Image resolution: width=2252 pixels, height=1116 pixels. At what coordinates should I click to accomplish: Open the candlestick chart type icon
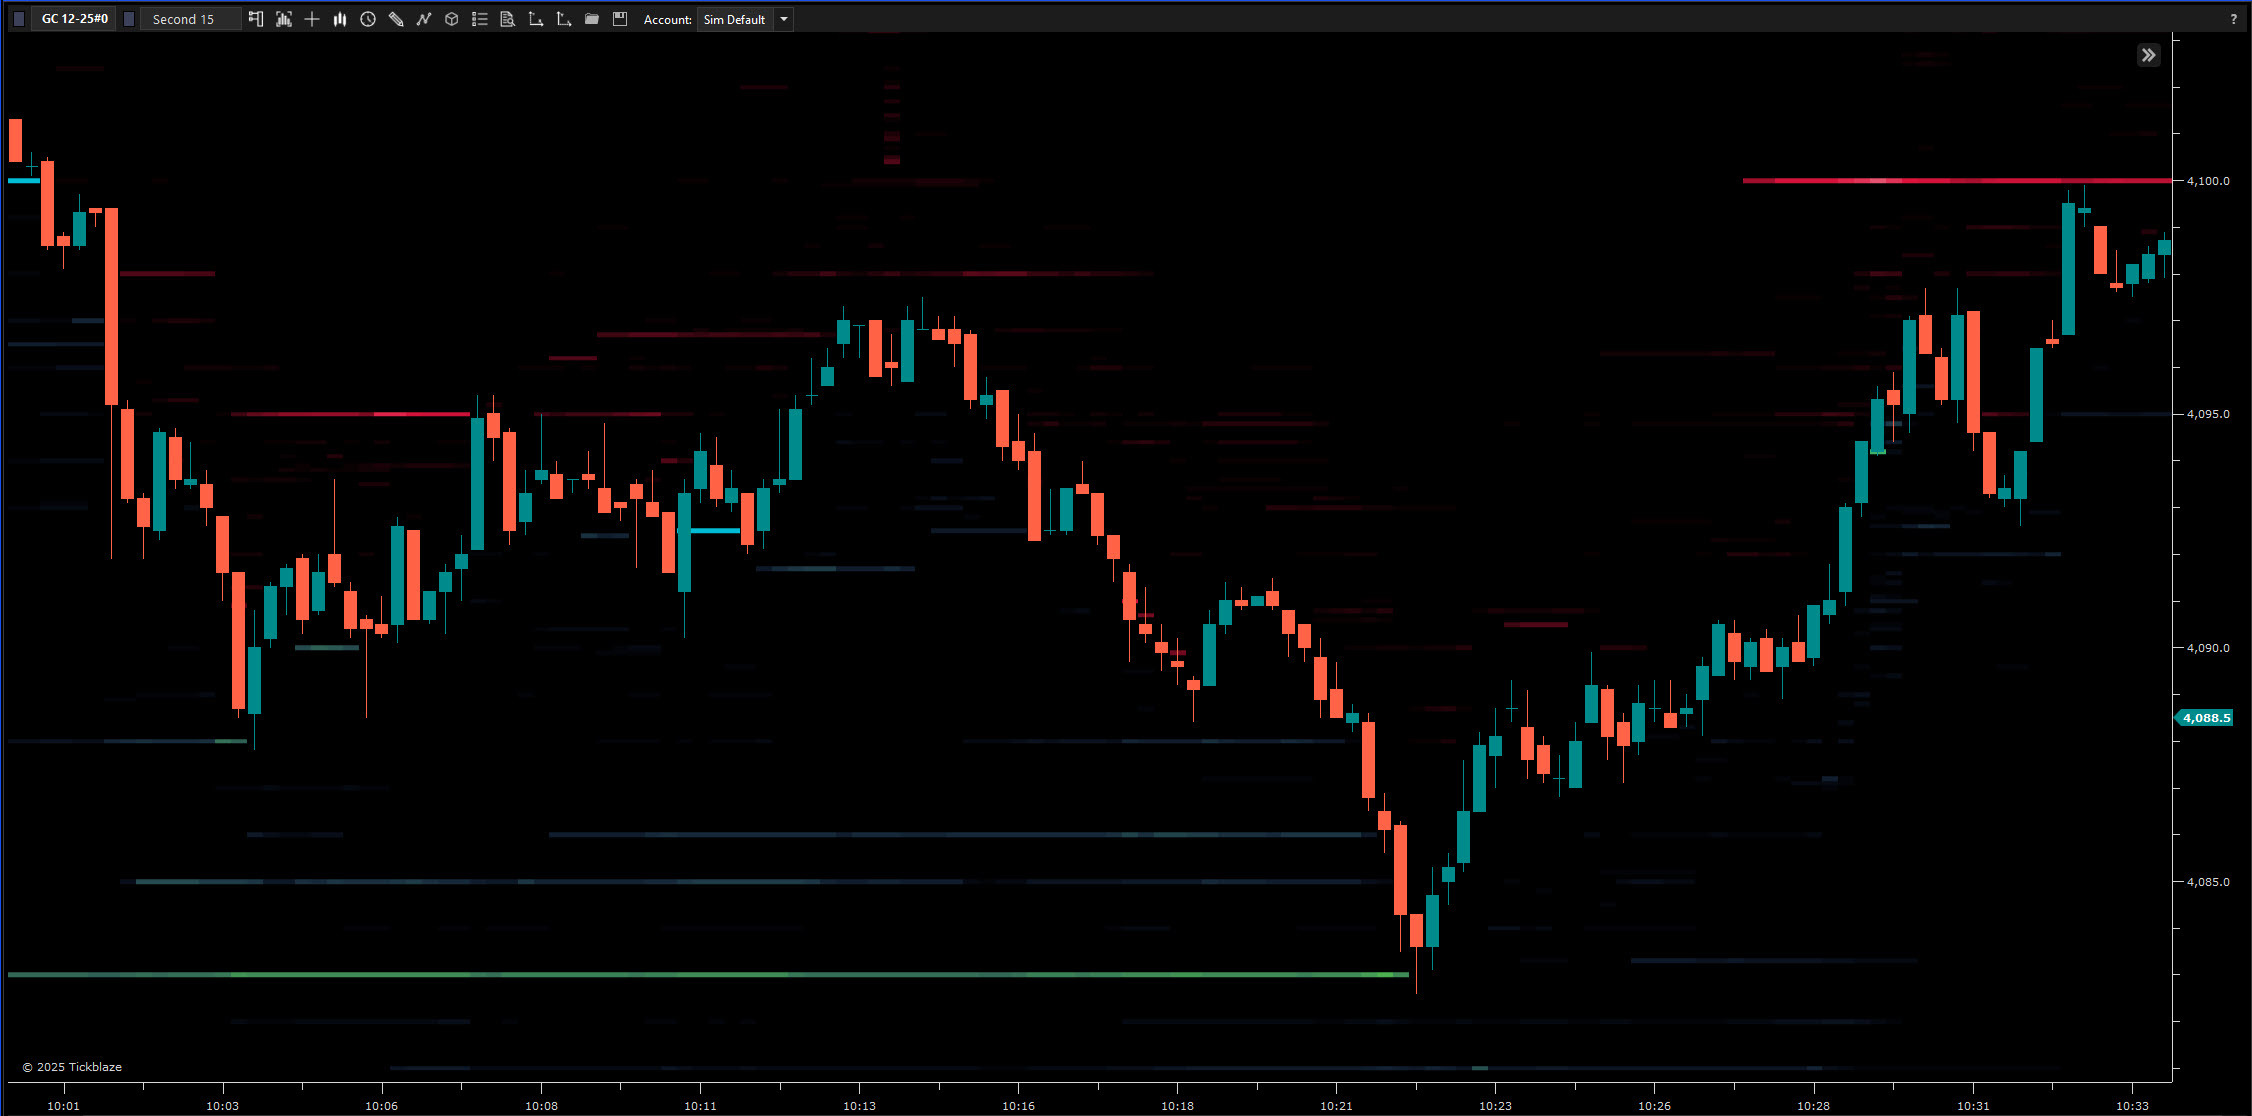coord(340,19)
